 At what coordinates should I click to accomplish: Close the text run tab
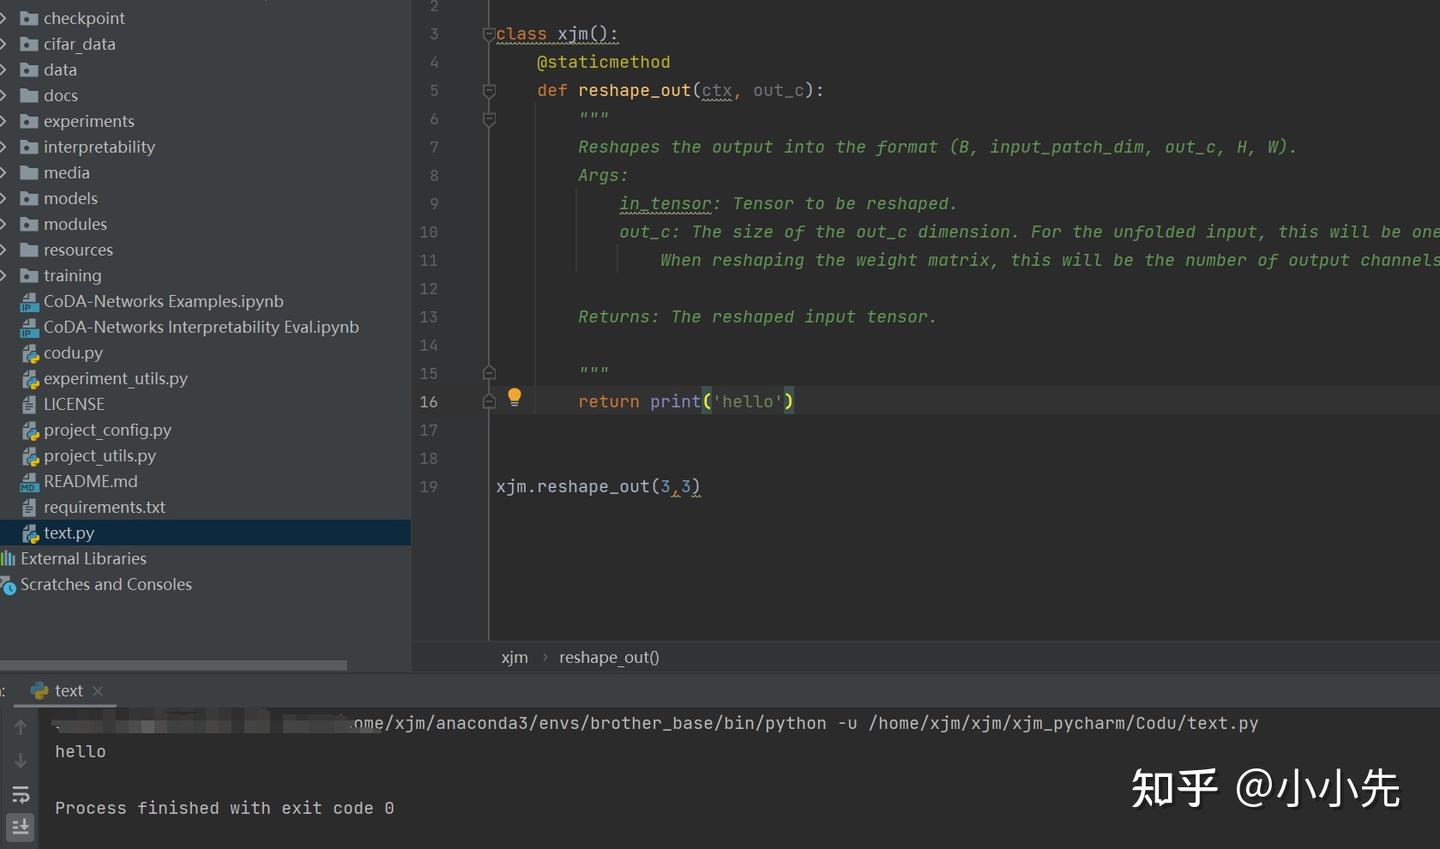(x=98, y=691)
